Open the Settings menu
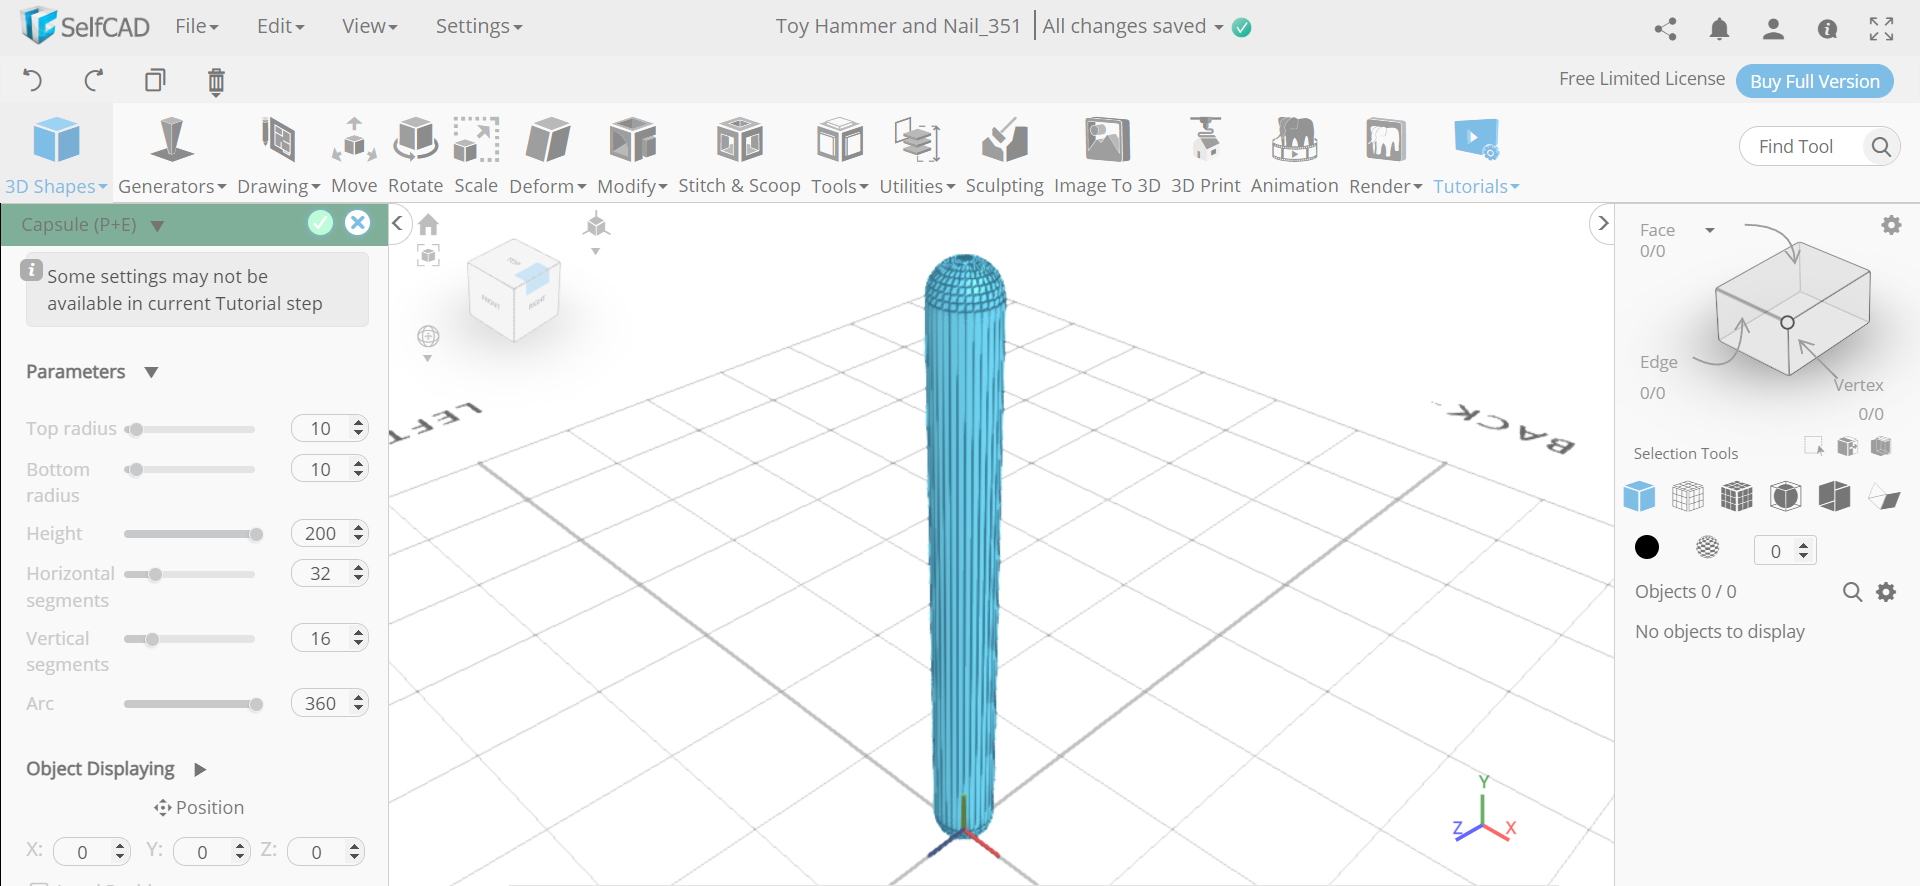Screen dimensions: 1920x886 coord(479,26)
